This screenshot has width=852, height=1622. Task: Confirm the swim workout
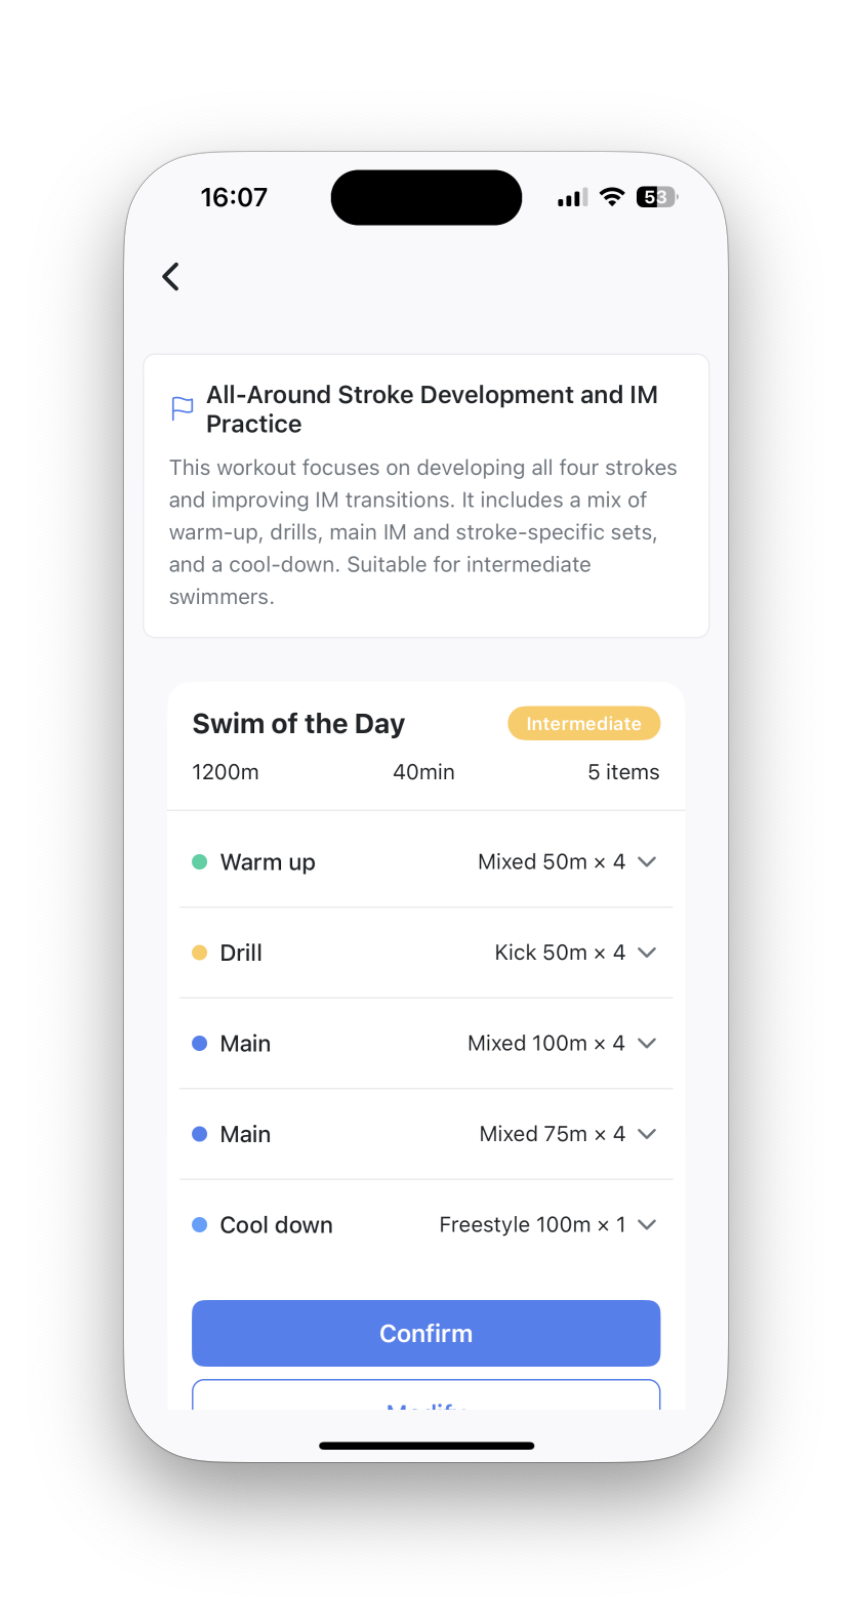click(426, 1333)
